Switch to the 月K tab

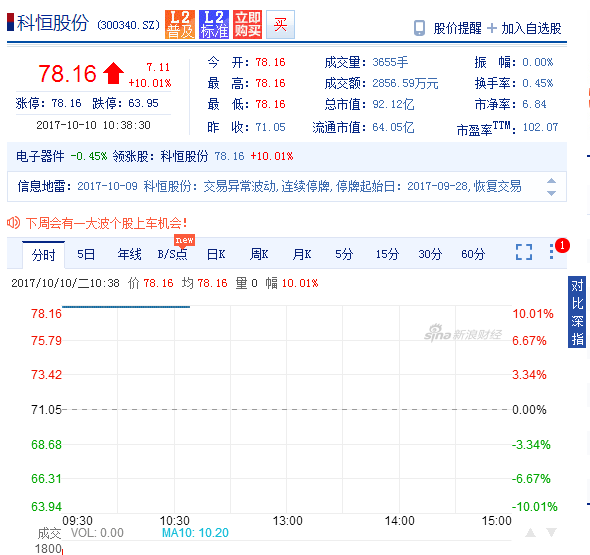302,254
